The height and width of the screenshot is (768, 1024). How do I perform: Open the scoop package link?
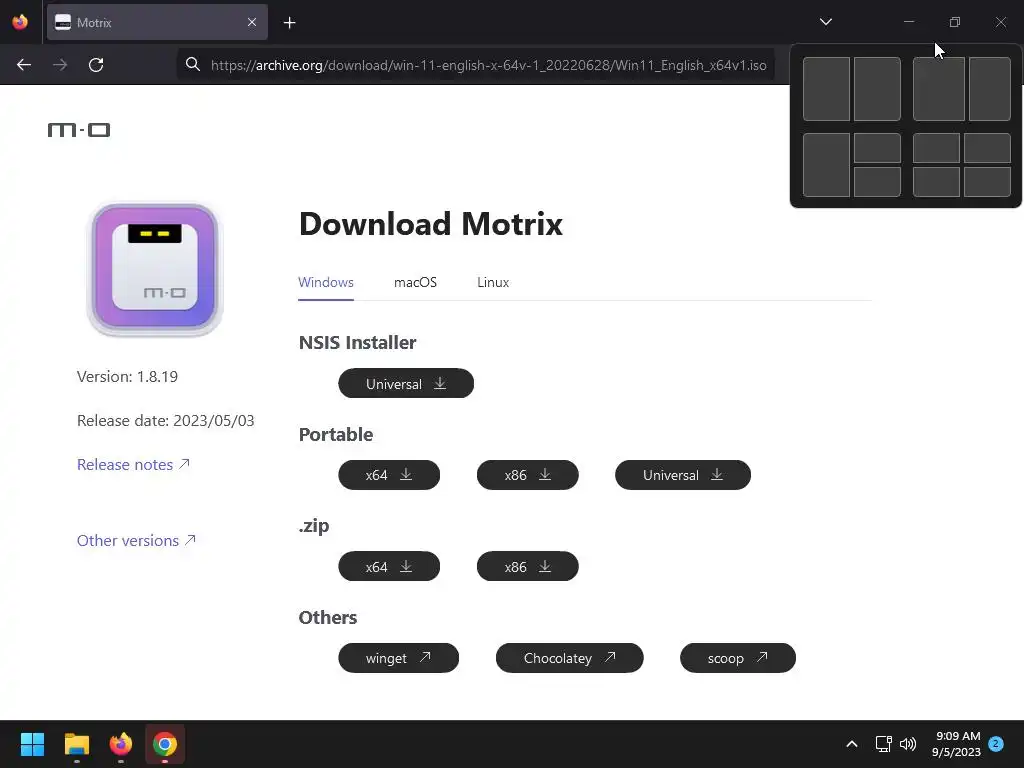coord(738,658)
